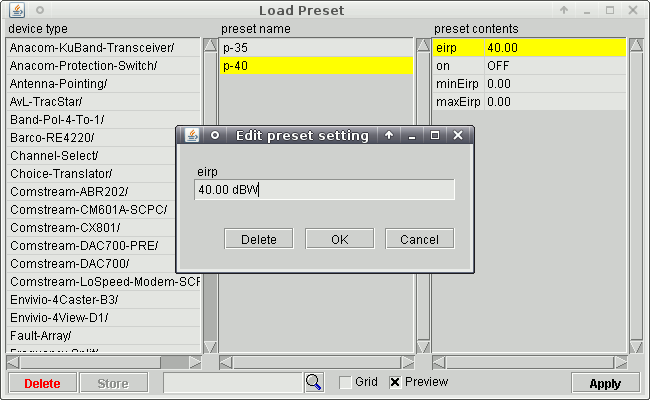Close the Edit preset setting dialog
650x400 pixels.
458,135
